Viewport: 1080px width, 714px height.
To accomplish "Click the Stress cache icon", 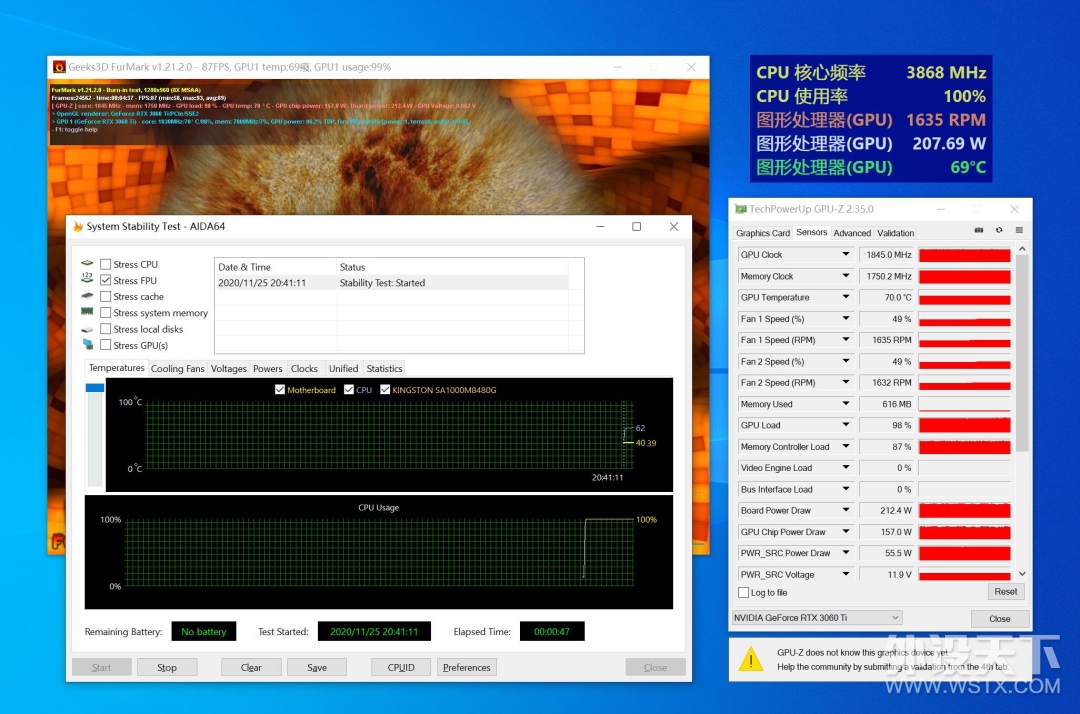I will (87, 295).
